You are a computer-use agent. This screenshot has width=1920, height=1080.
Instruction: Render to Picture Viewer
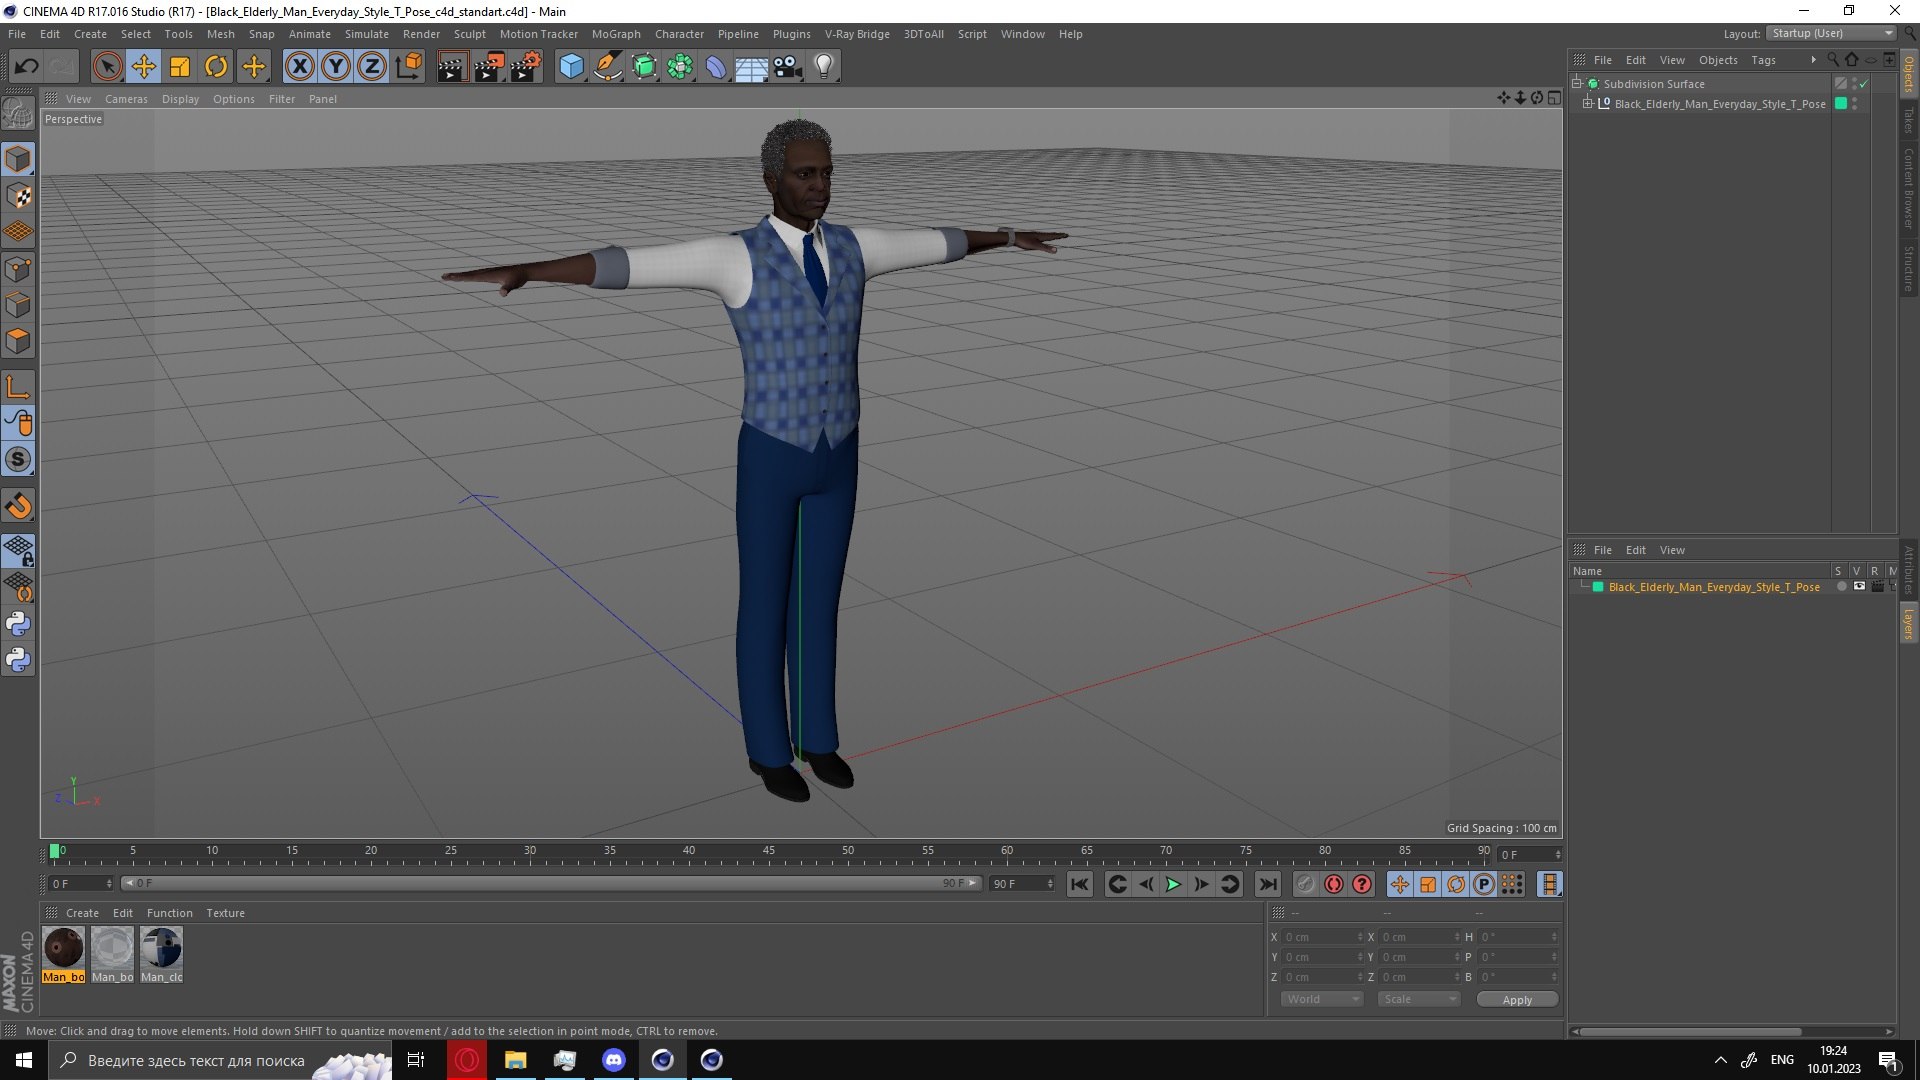(489, 67)
